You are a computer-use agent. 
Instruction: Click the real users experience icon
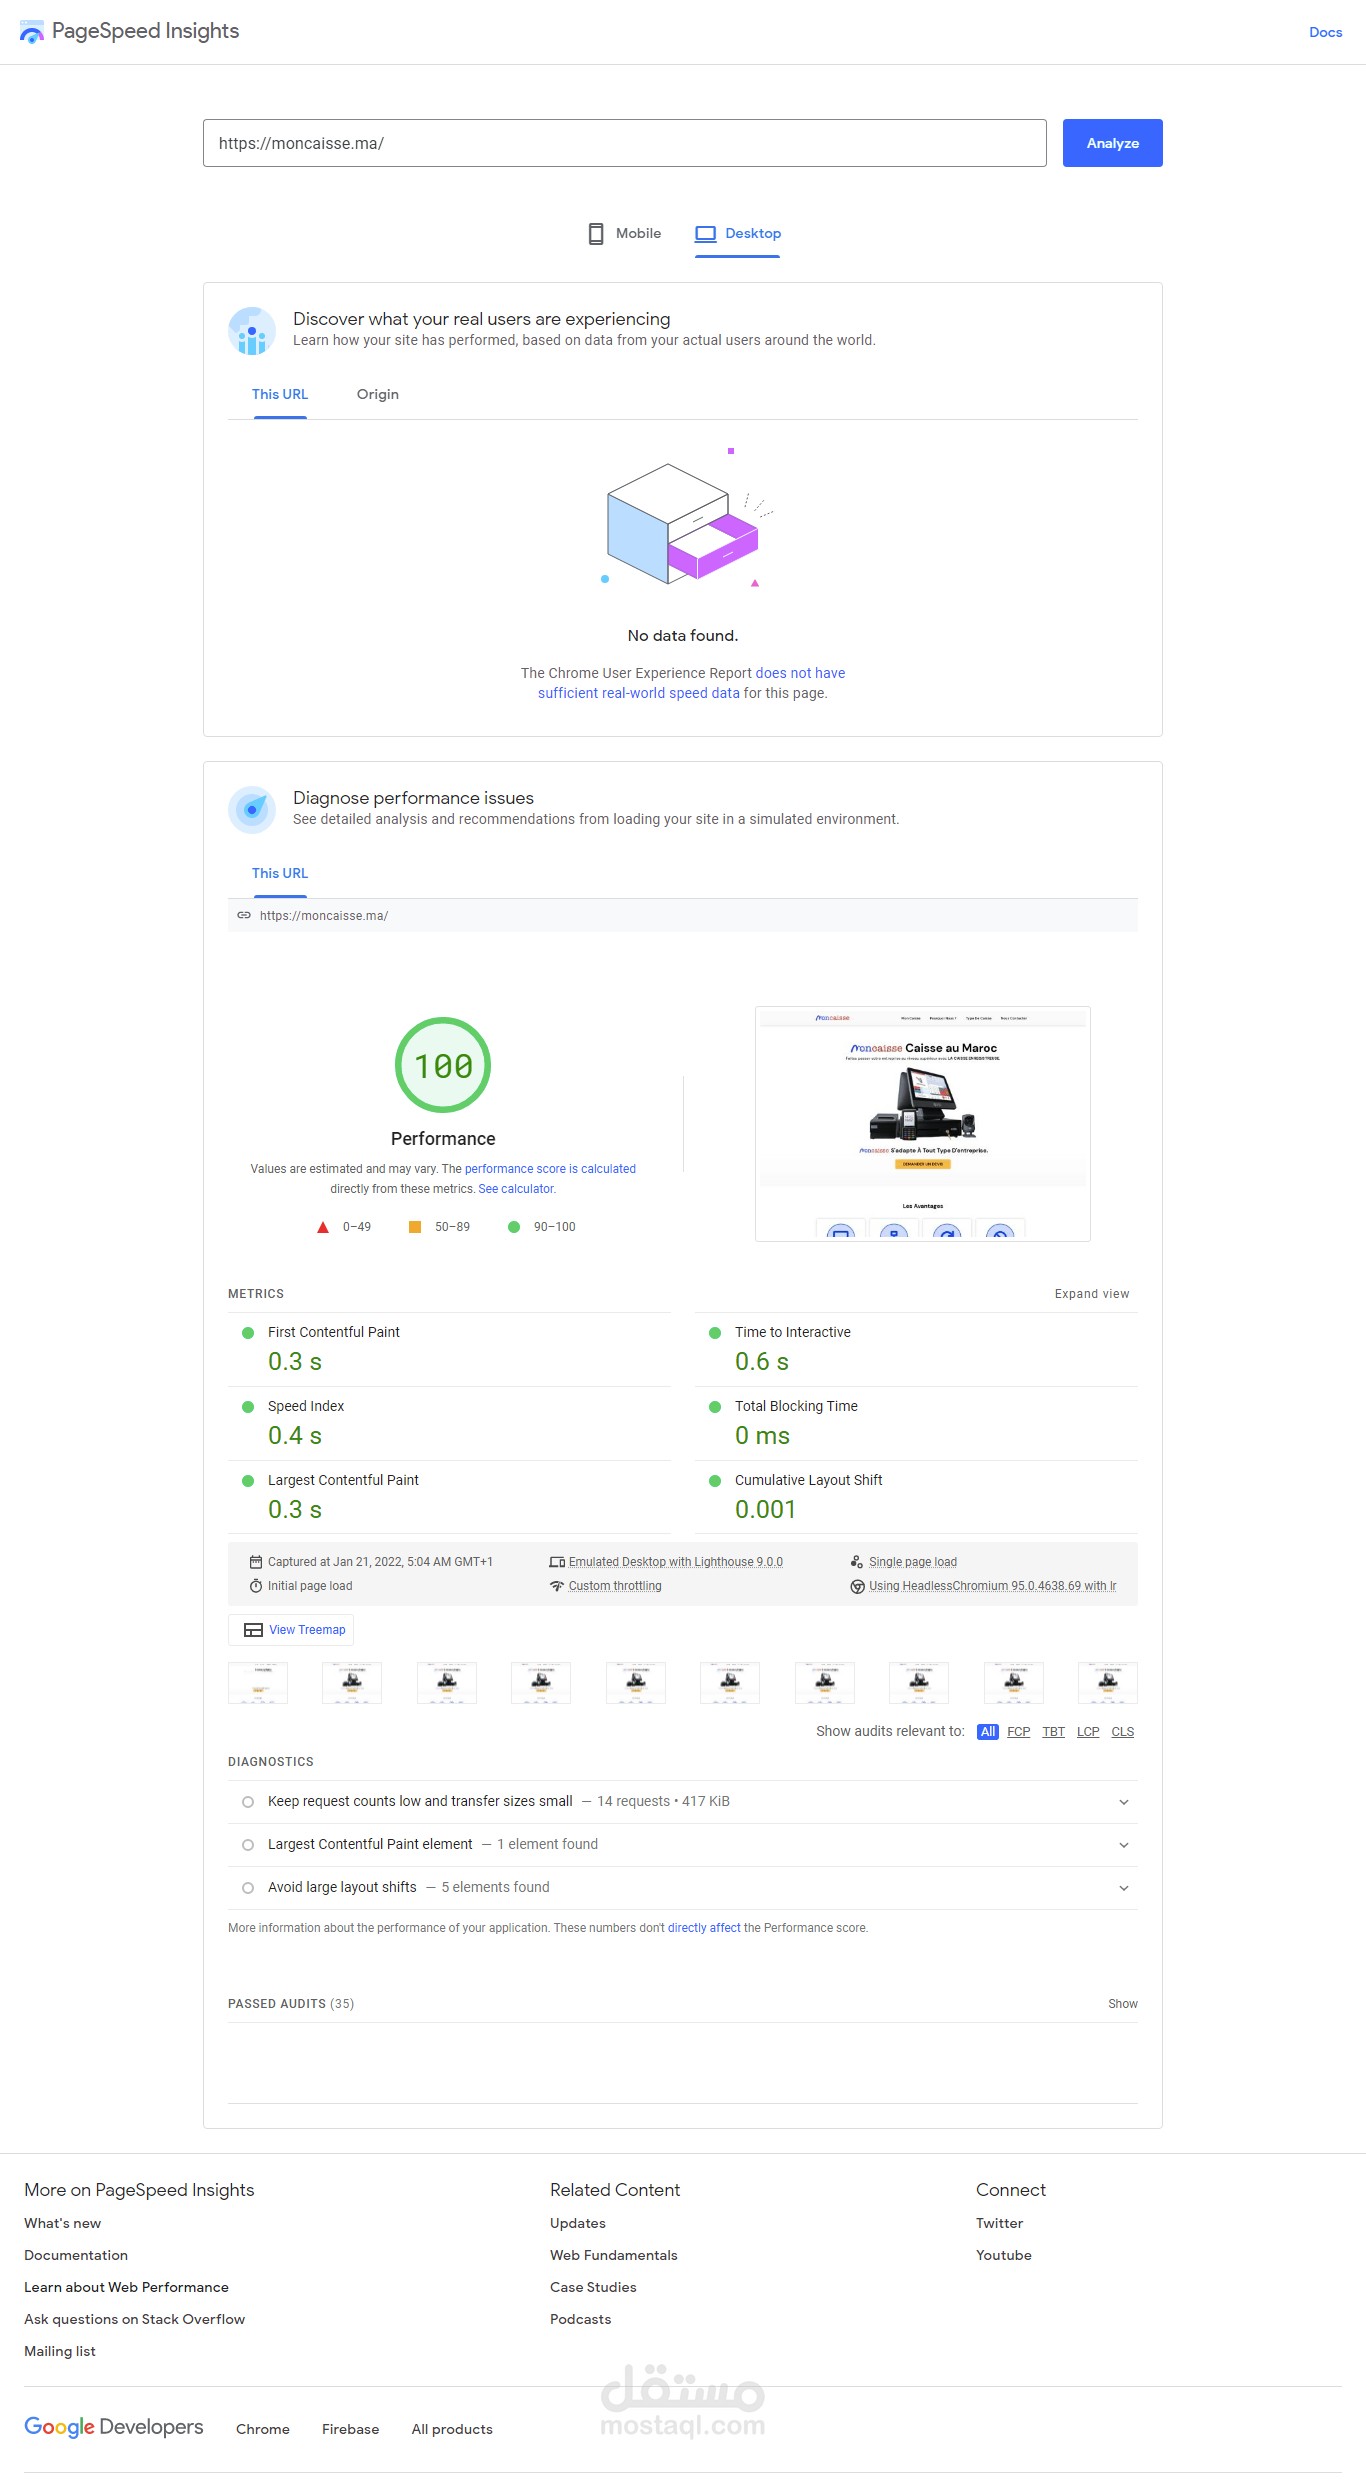[252, 331]
